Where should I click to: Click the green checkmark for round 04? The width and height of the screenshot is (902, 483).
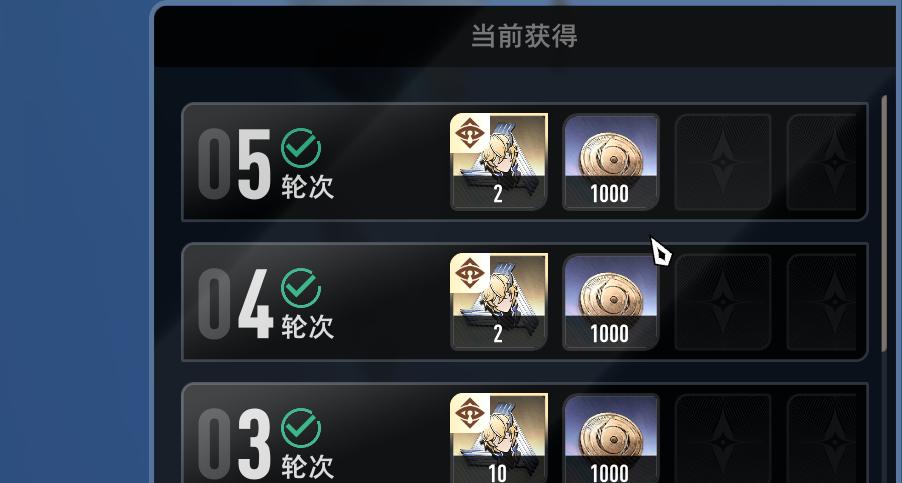(x=301, y=288)
